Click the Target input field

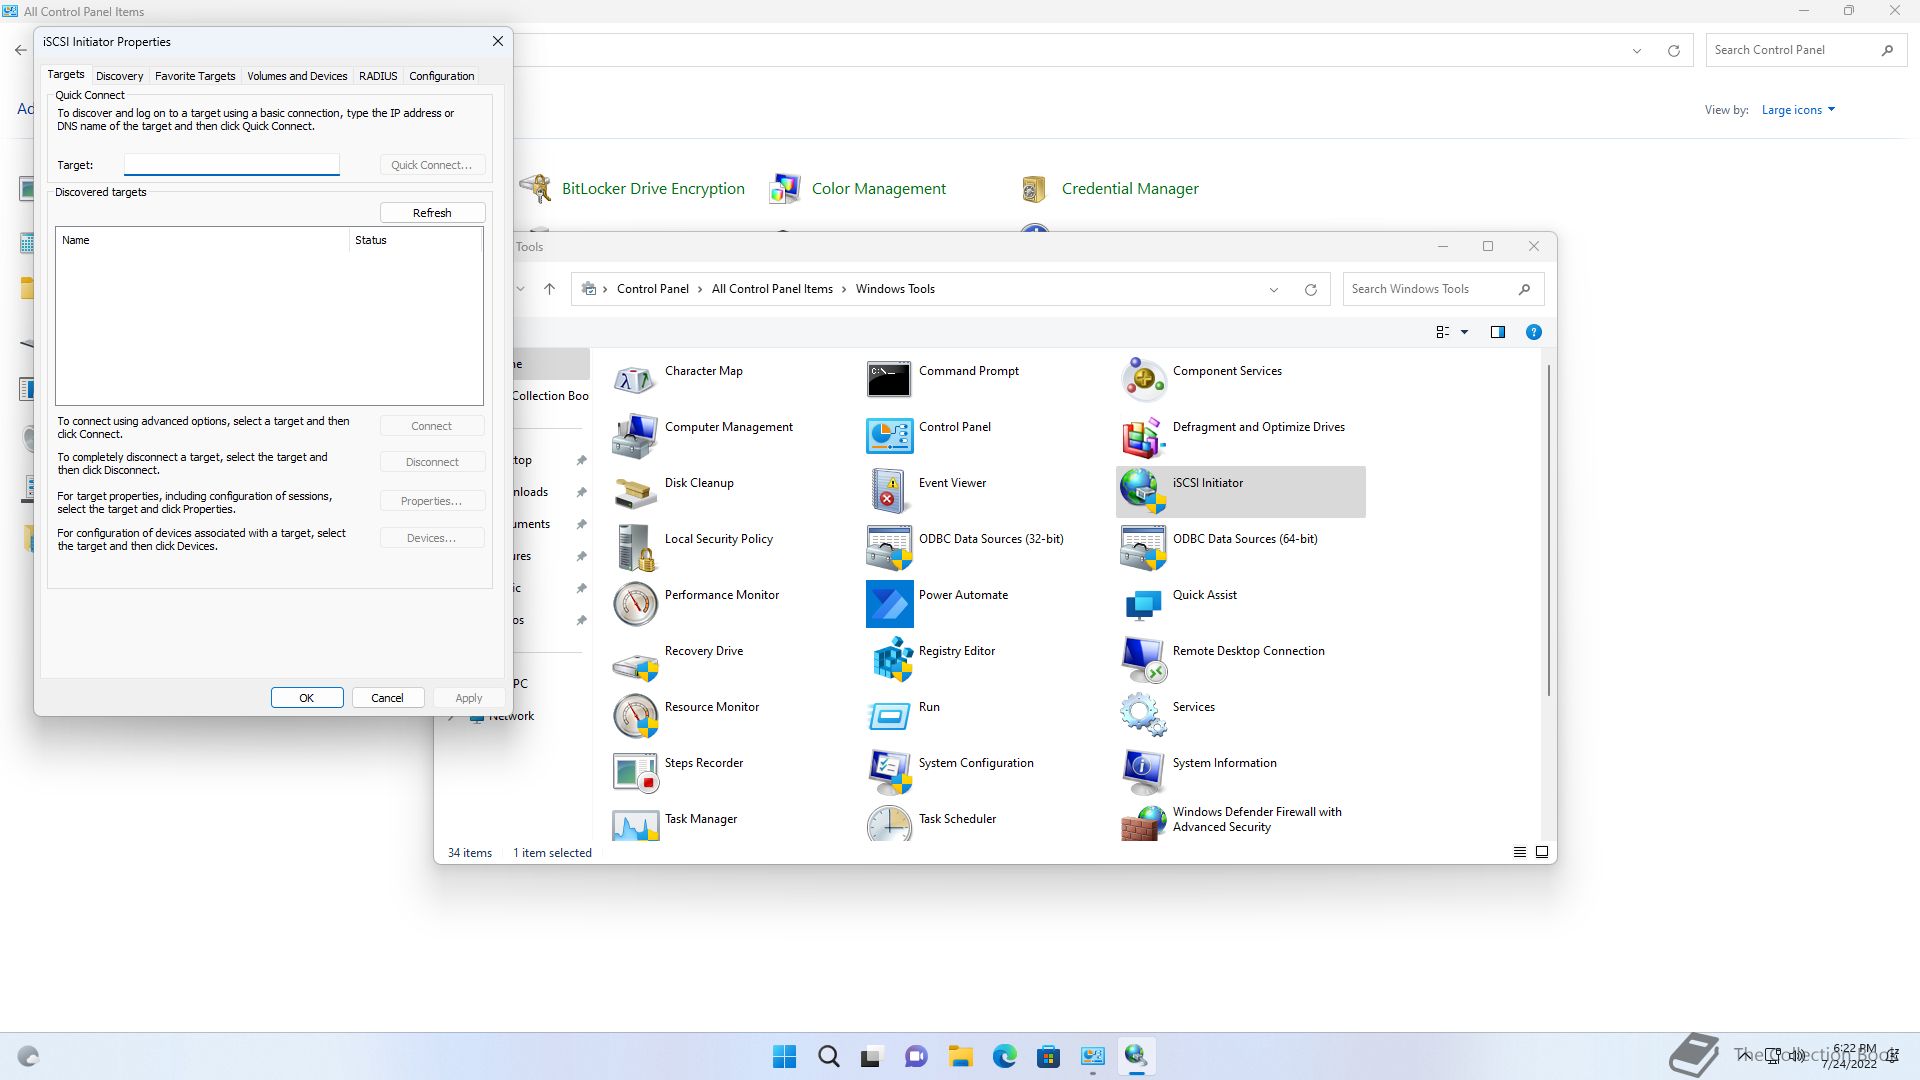[232, 165]
